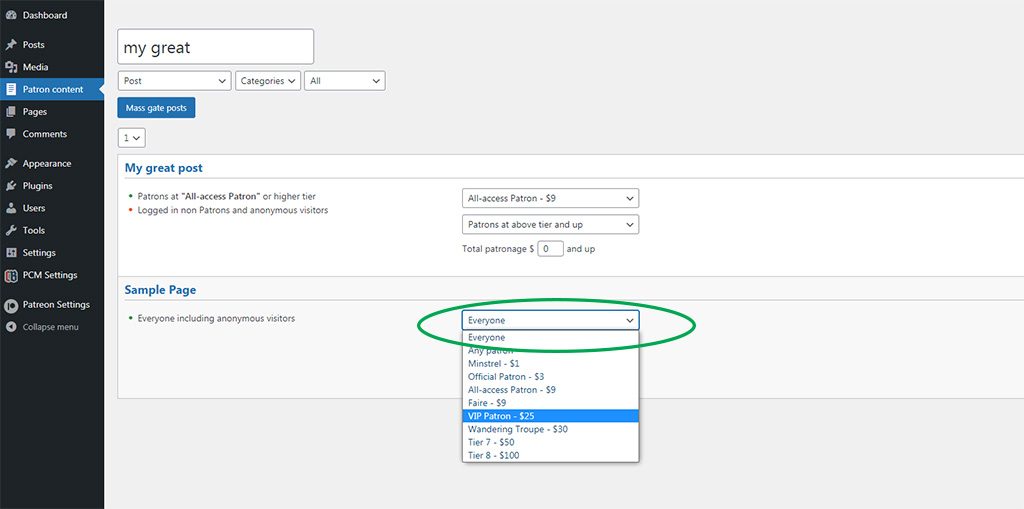
Task: Open Appearance menu label
Action: click(x=47, y=163)
